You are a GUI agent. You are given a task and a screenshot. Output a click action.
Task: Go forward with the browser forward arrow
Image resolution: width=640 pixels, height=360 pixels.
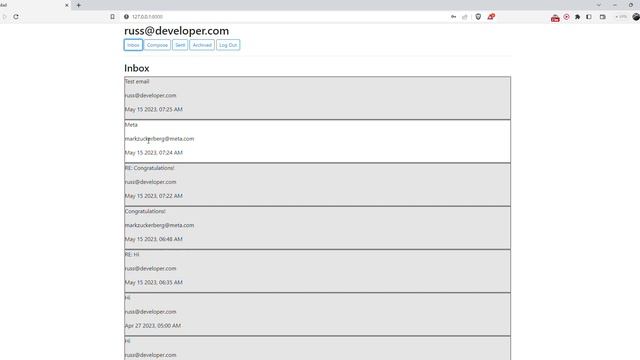(4, 17)
